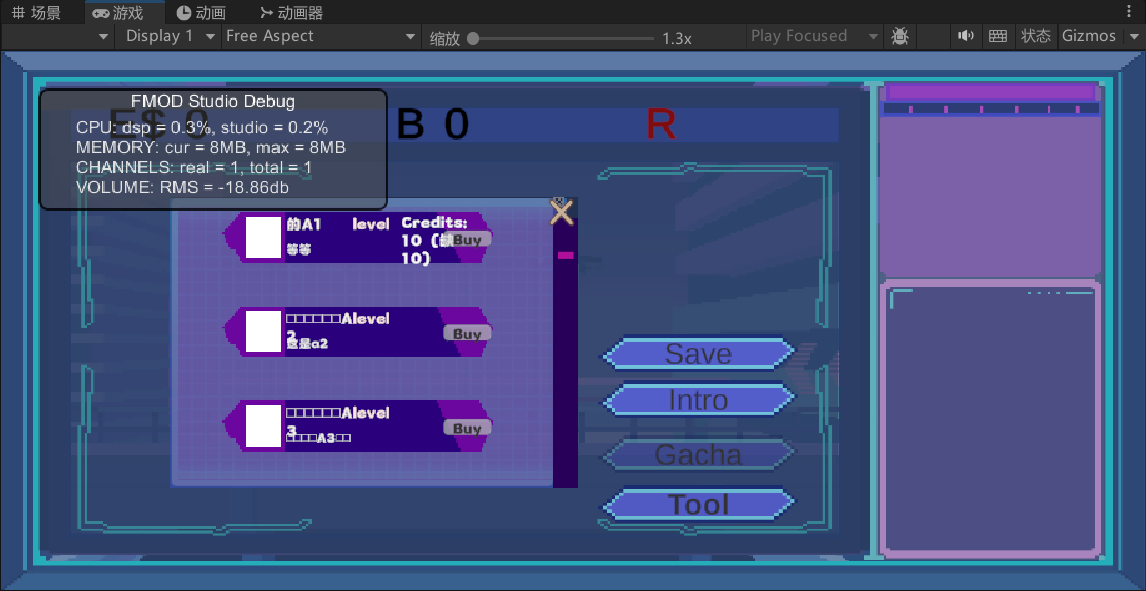Close the shop panel with X icon
Image resolution: width=1146 pixels, height=591 pixels.
[562, 211]
